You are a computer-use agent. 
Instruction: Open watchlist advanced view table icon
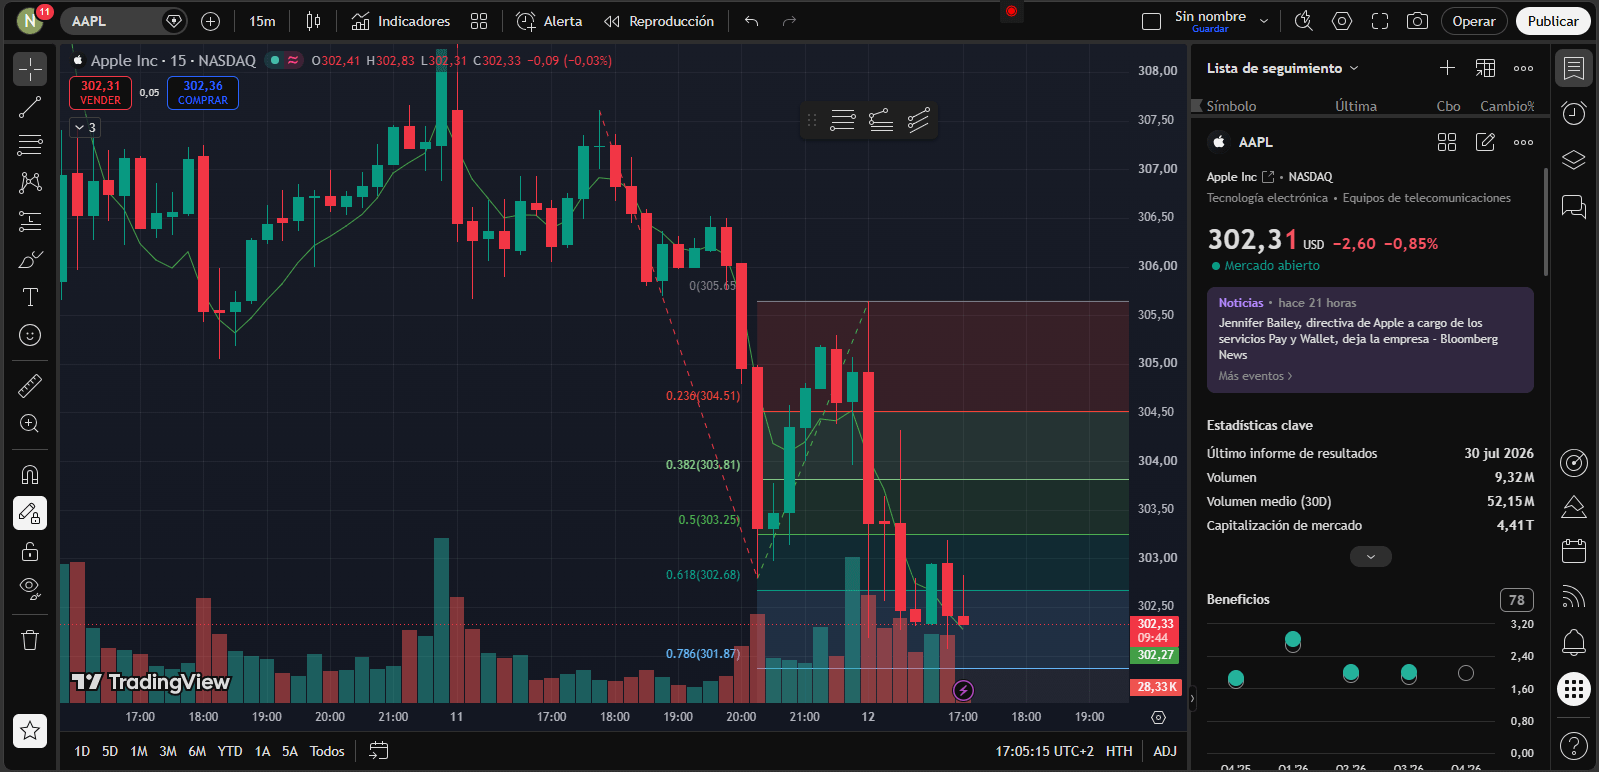click(1485, 68)
